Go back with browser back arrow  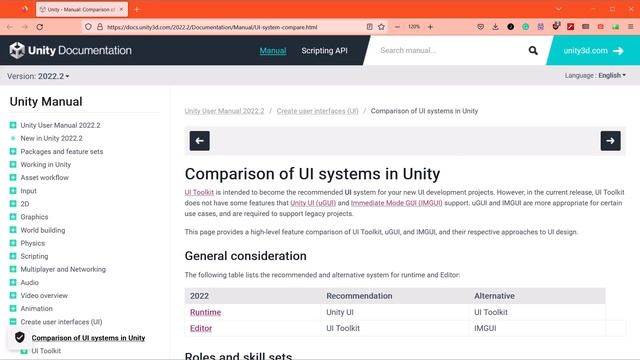click(x=10, y=27)
